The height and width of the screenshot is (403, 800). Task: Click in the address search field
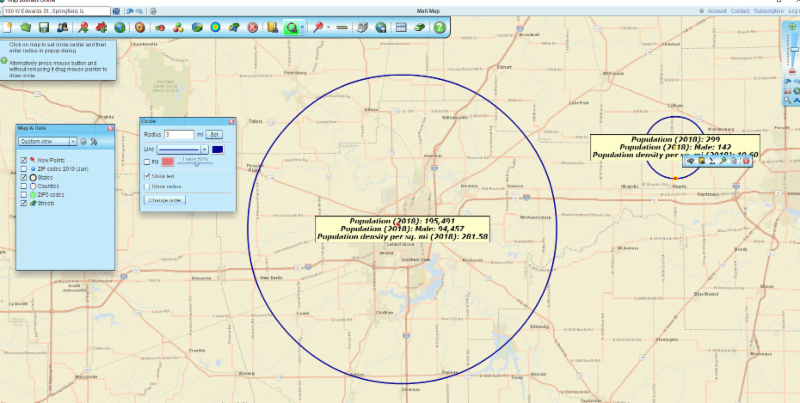[x=56, y=11]
